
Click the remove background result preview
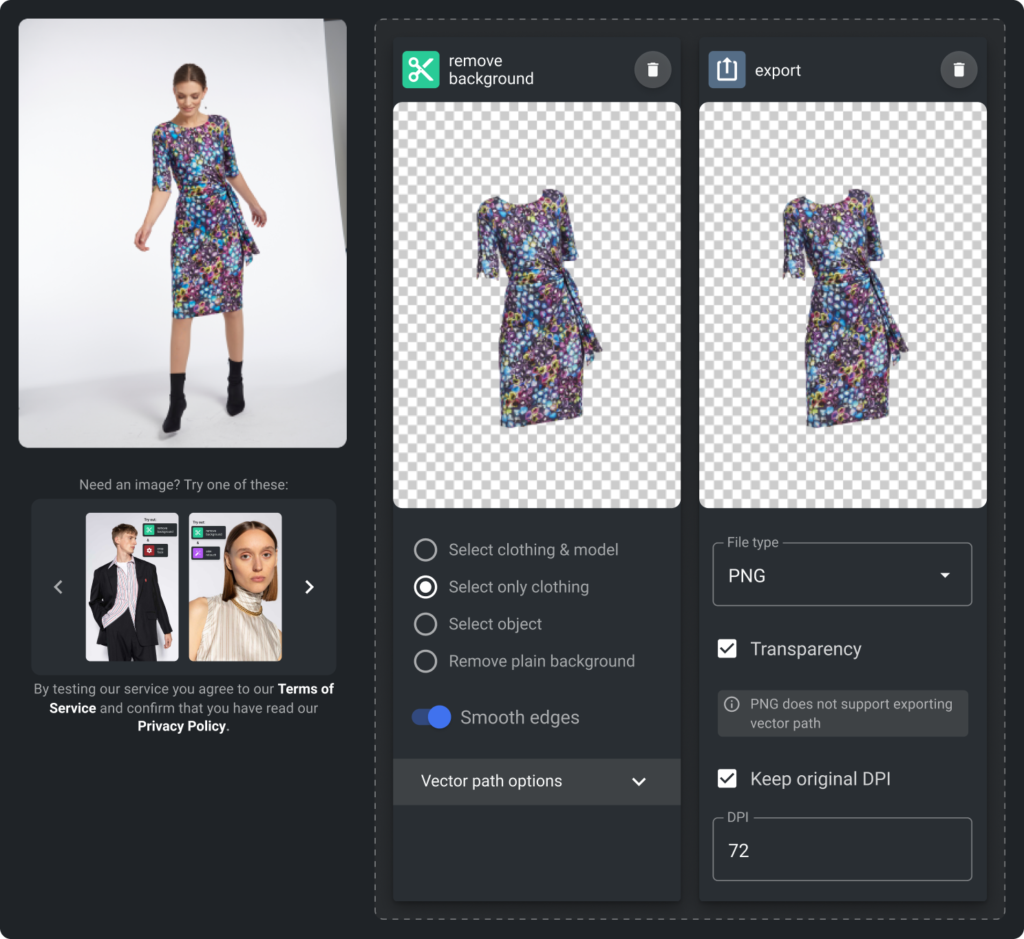tap(537, 305)
